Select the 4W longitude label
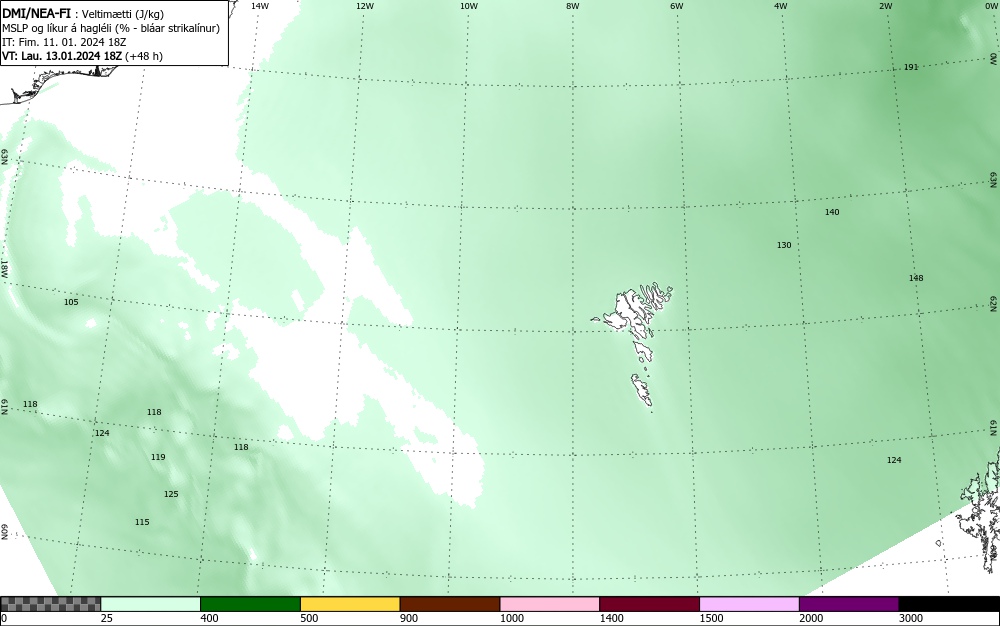This screenshot has height=626, width=1000. coord(781,6)
